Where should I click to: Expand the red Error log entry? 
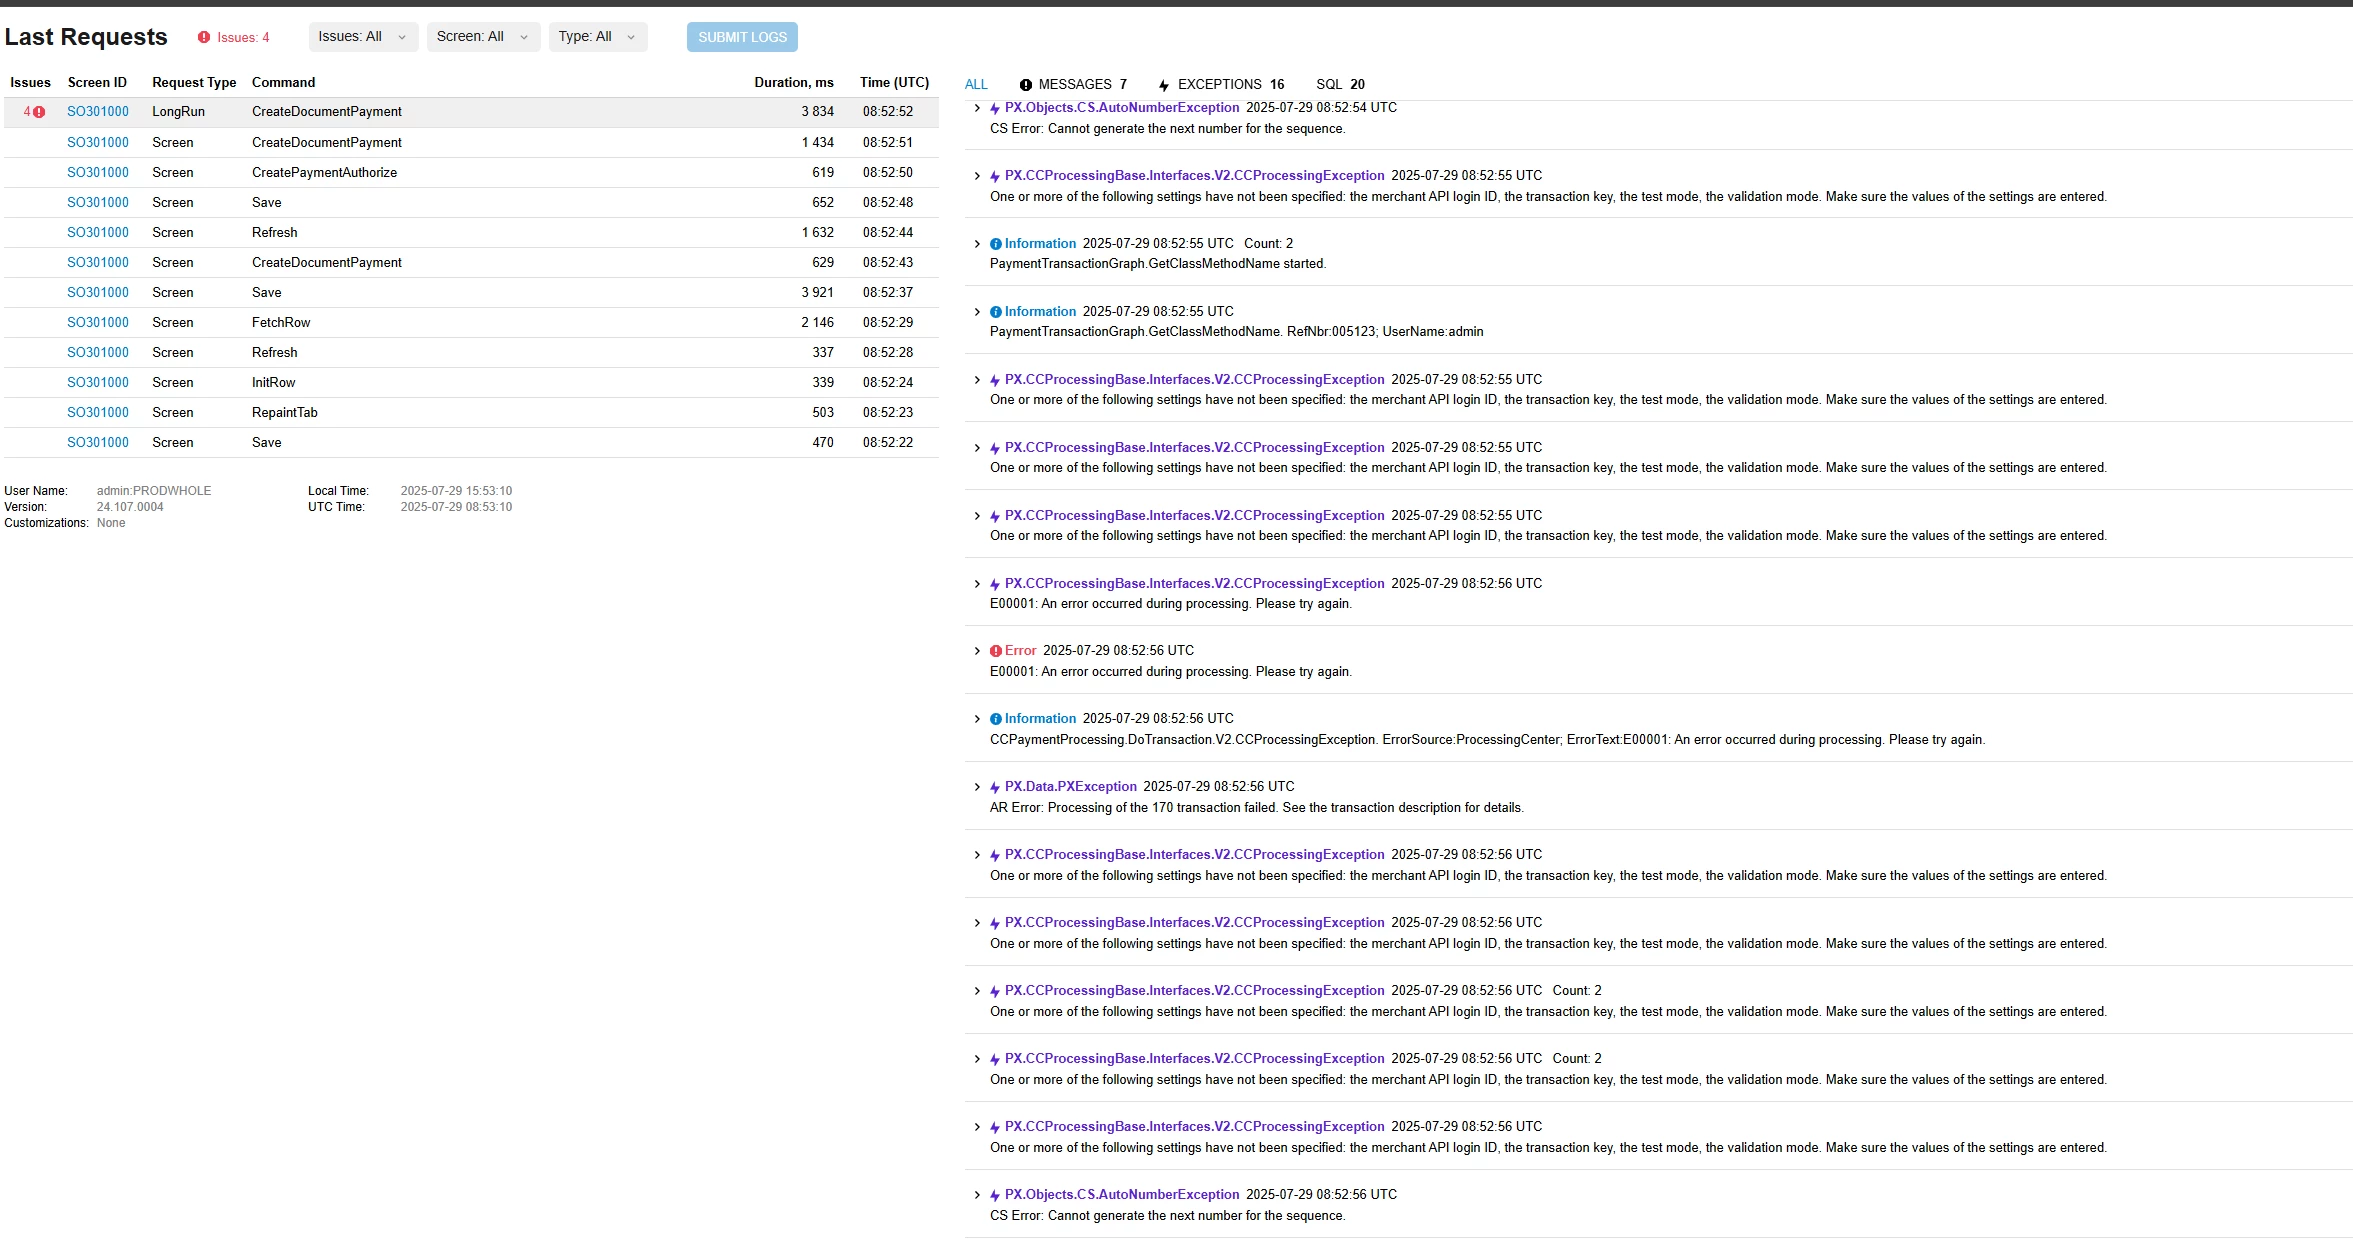pyautogui.click(x=977, y=651)
